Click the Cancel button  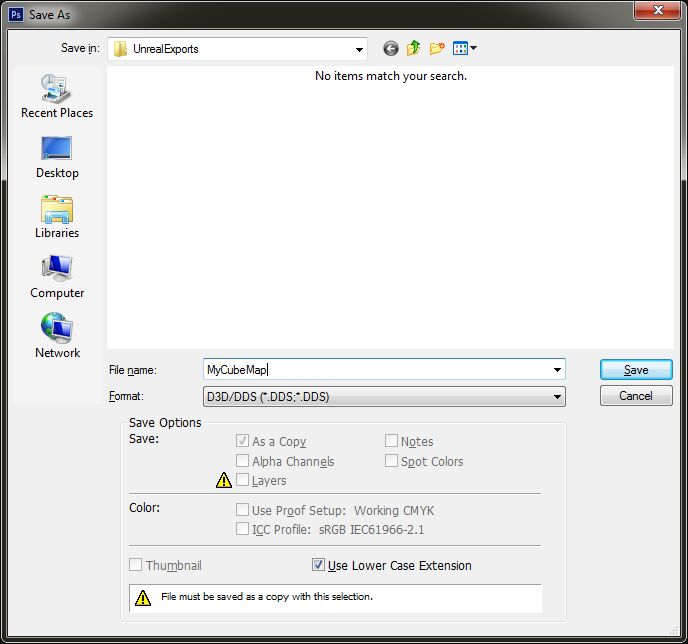pos(636,396)
